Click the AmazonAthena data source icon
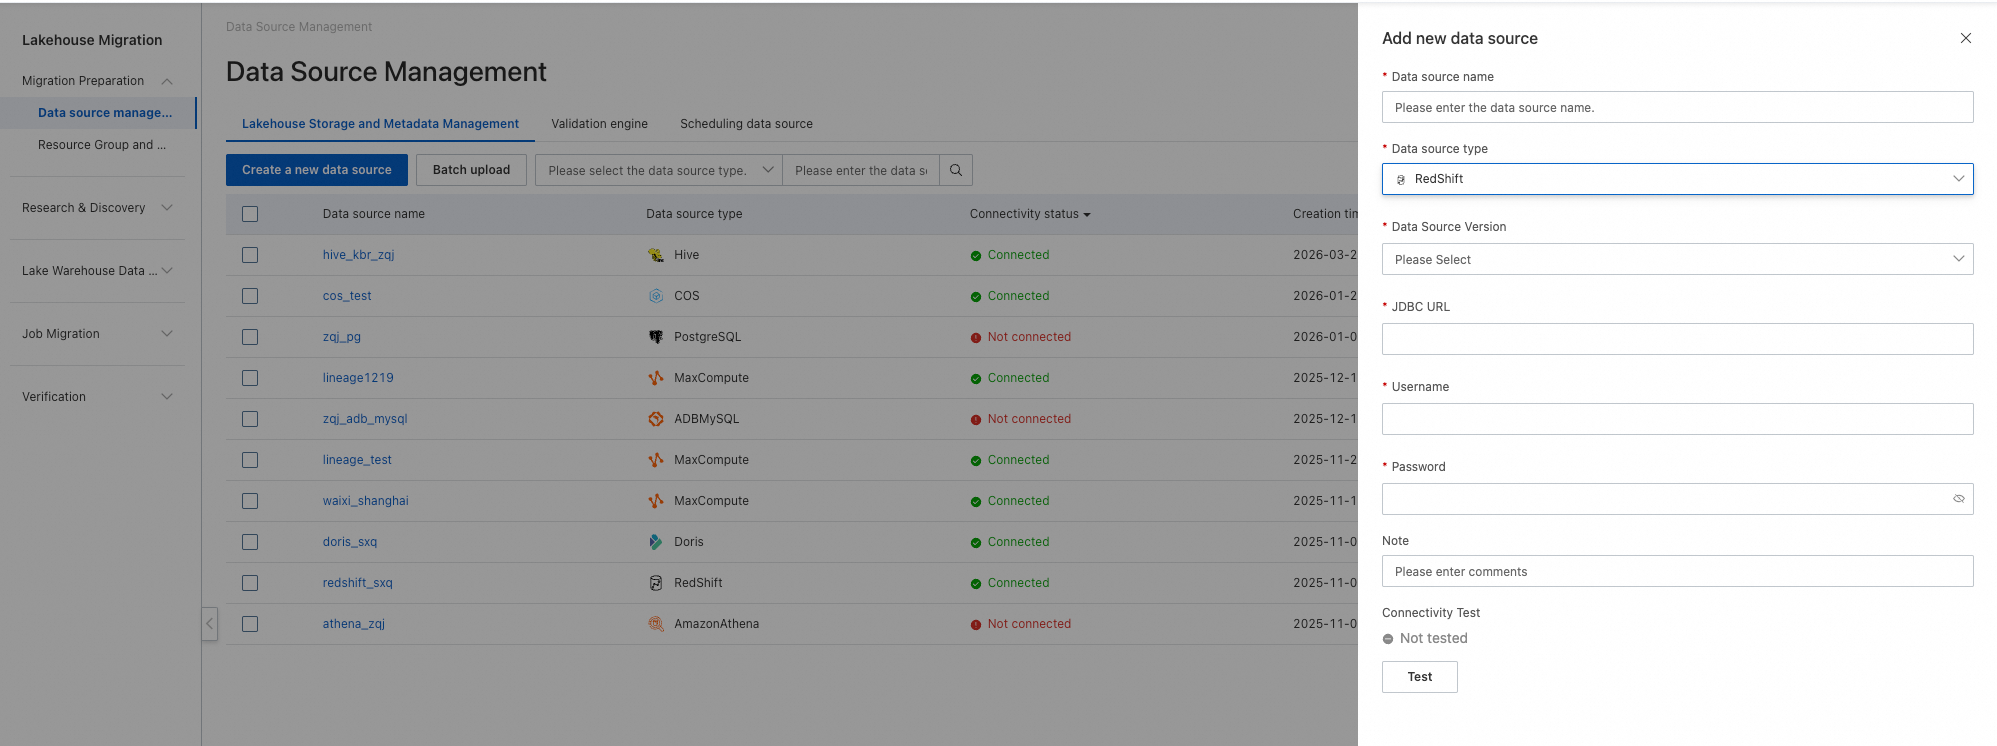The height and width of the screenshot is (746, 1997). [656, 624]
